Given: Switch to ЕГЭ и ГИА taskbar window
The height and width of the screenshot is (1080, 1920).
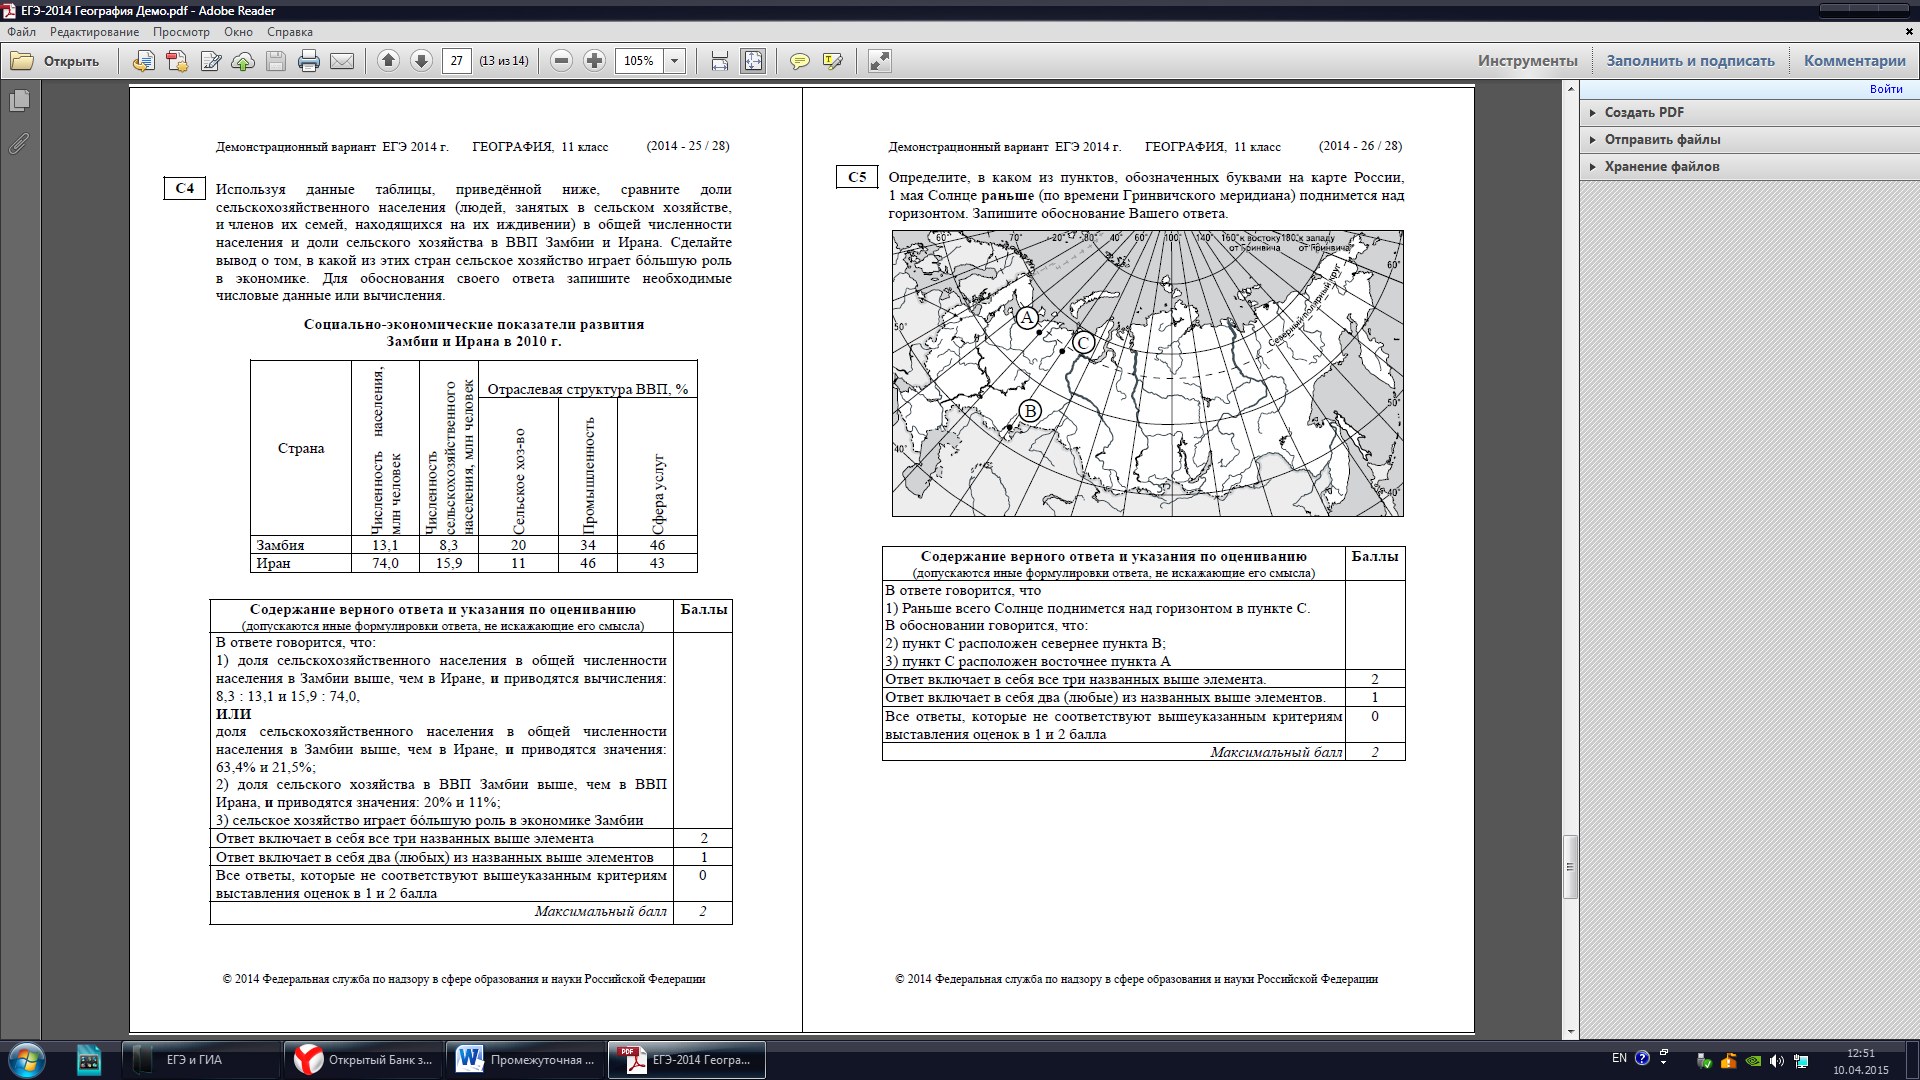Looking at the screenshot, I should click(x=201, y=1060).
